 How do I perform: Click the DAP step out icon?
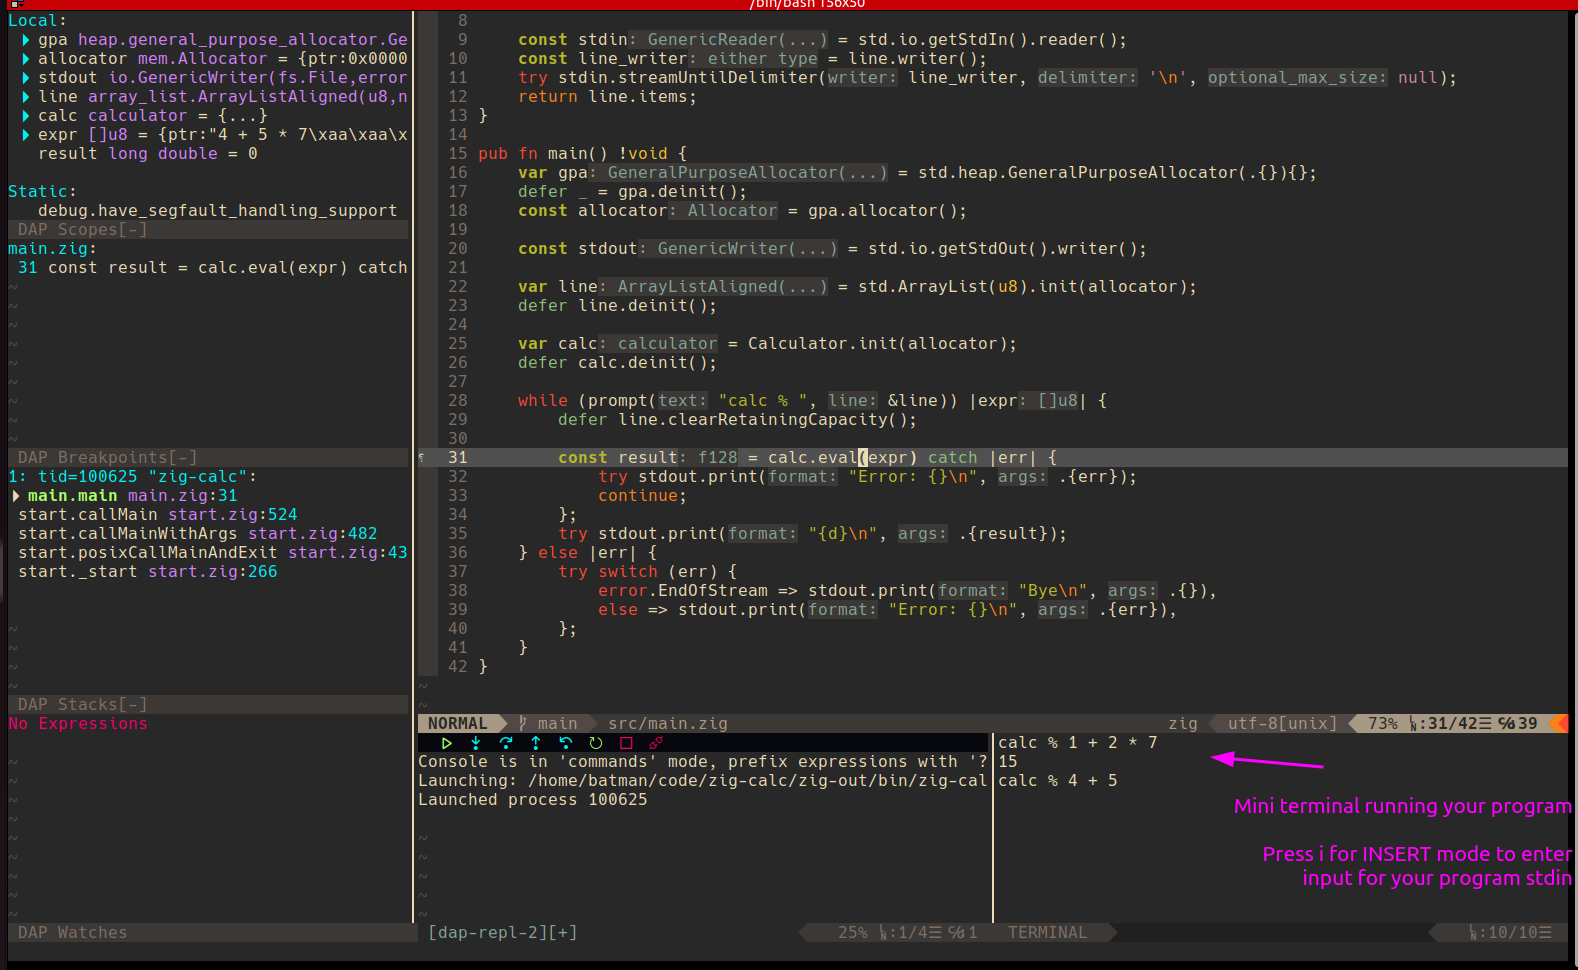[536, 743]
